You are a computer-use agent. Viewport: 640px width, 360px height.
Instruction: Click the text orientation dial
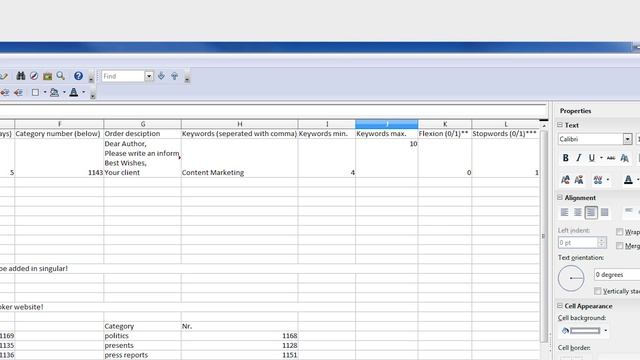pyautogui.click(x=571, y=278)
